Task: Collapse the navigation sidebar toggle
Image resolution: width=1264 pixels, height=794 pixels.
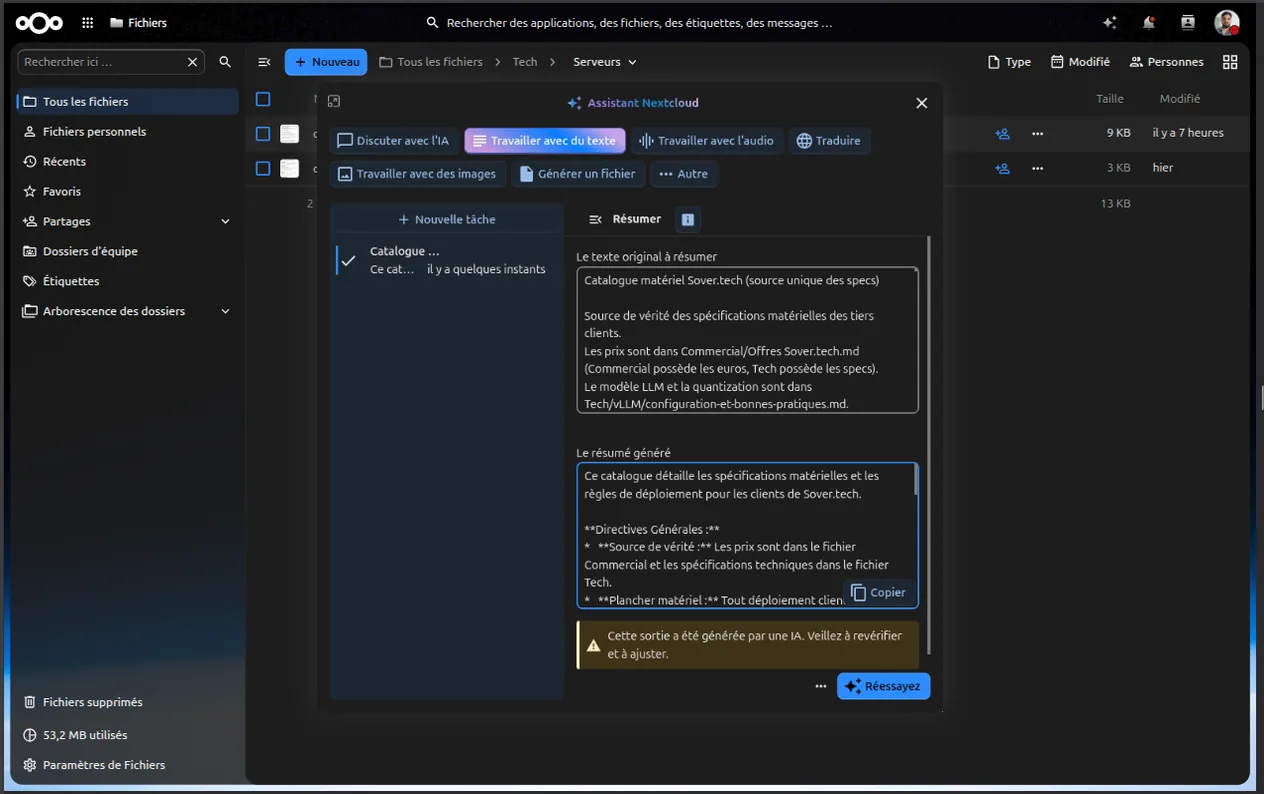Action: [264, 62]
